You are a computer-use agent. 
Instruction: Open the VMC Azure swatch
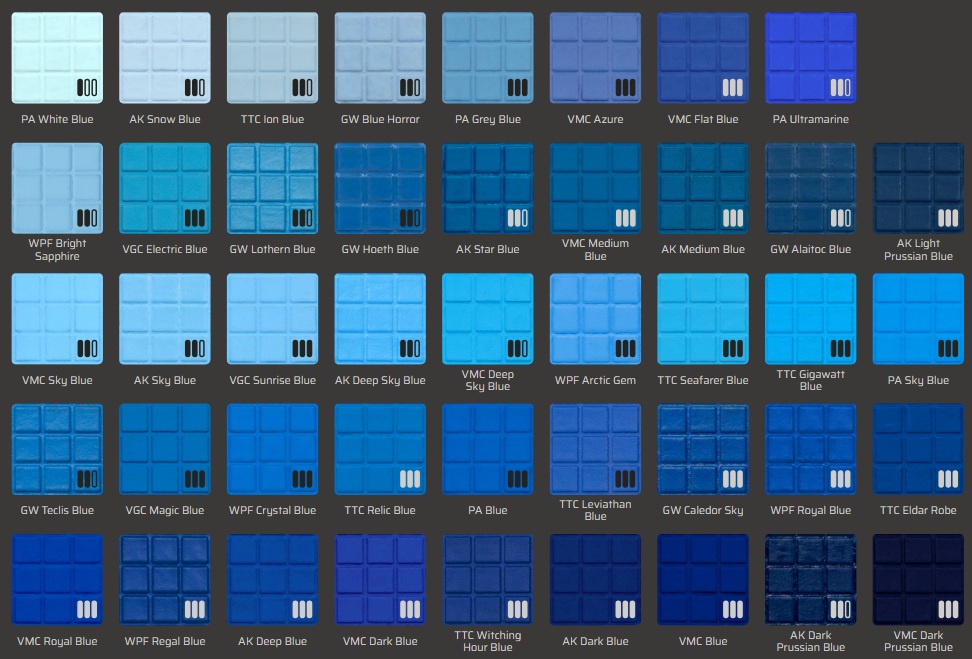pos(595,58)
